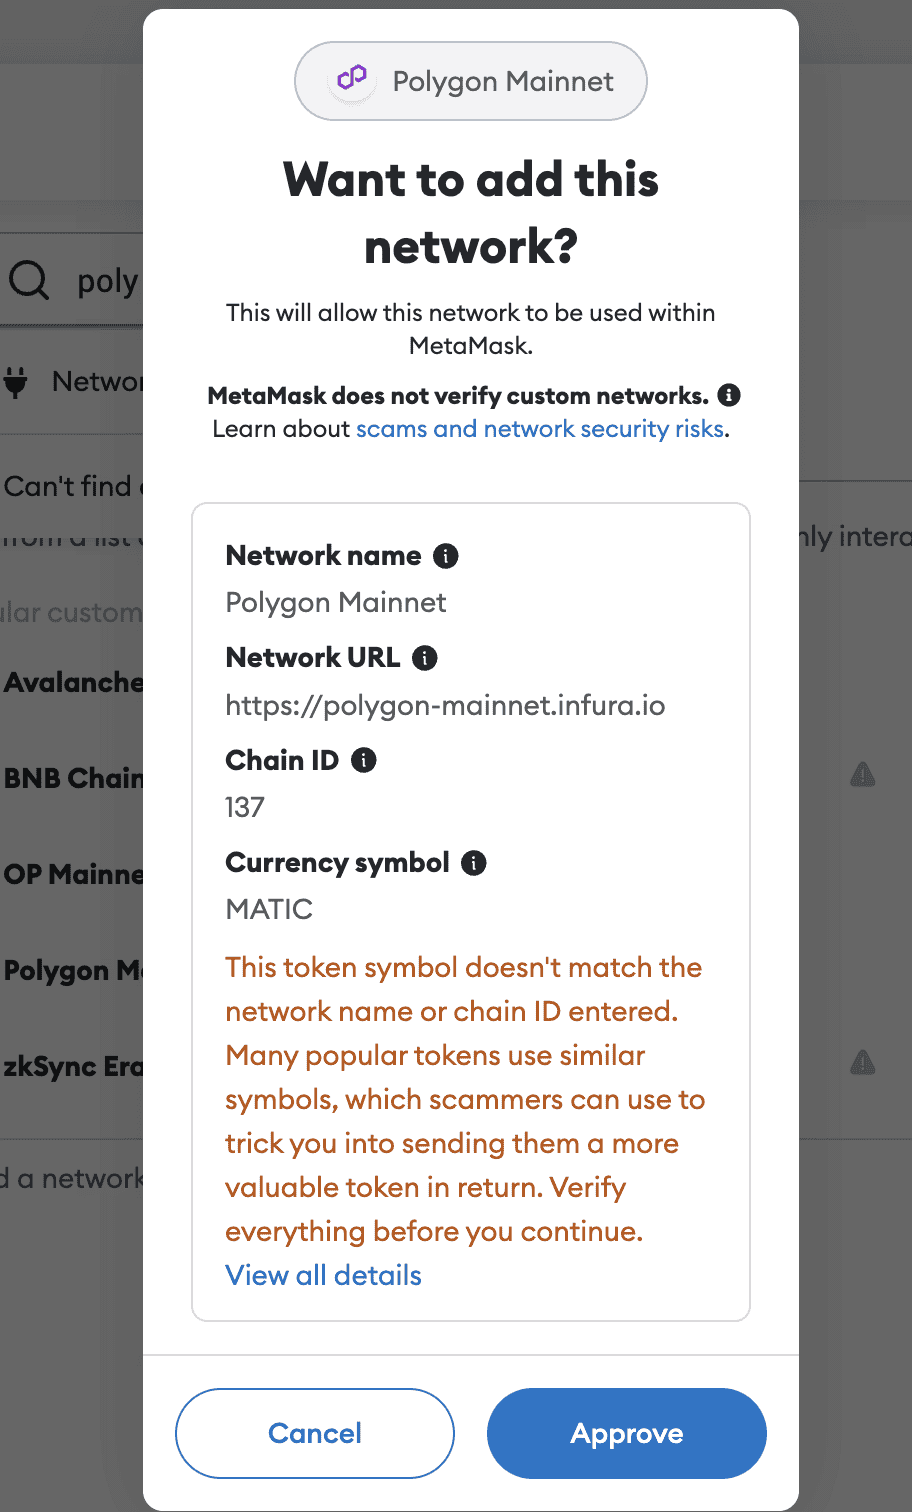Click warning triangle beside BNB Chain
Screen dimensions: 912x1512
click(x=862, y=774)
